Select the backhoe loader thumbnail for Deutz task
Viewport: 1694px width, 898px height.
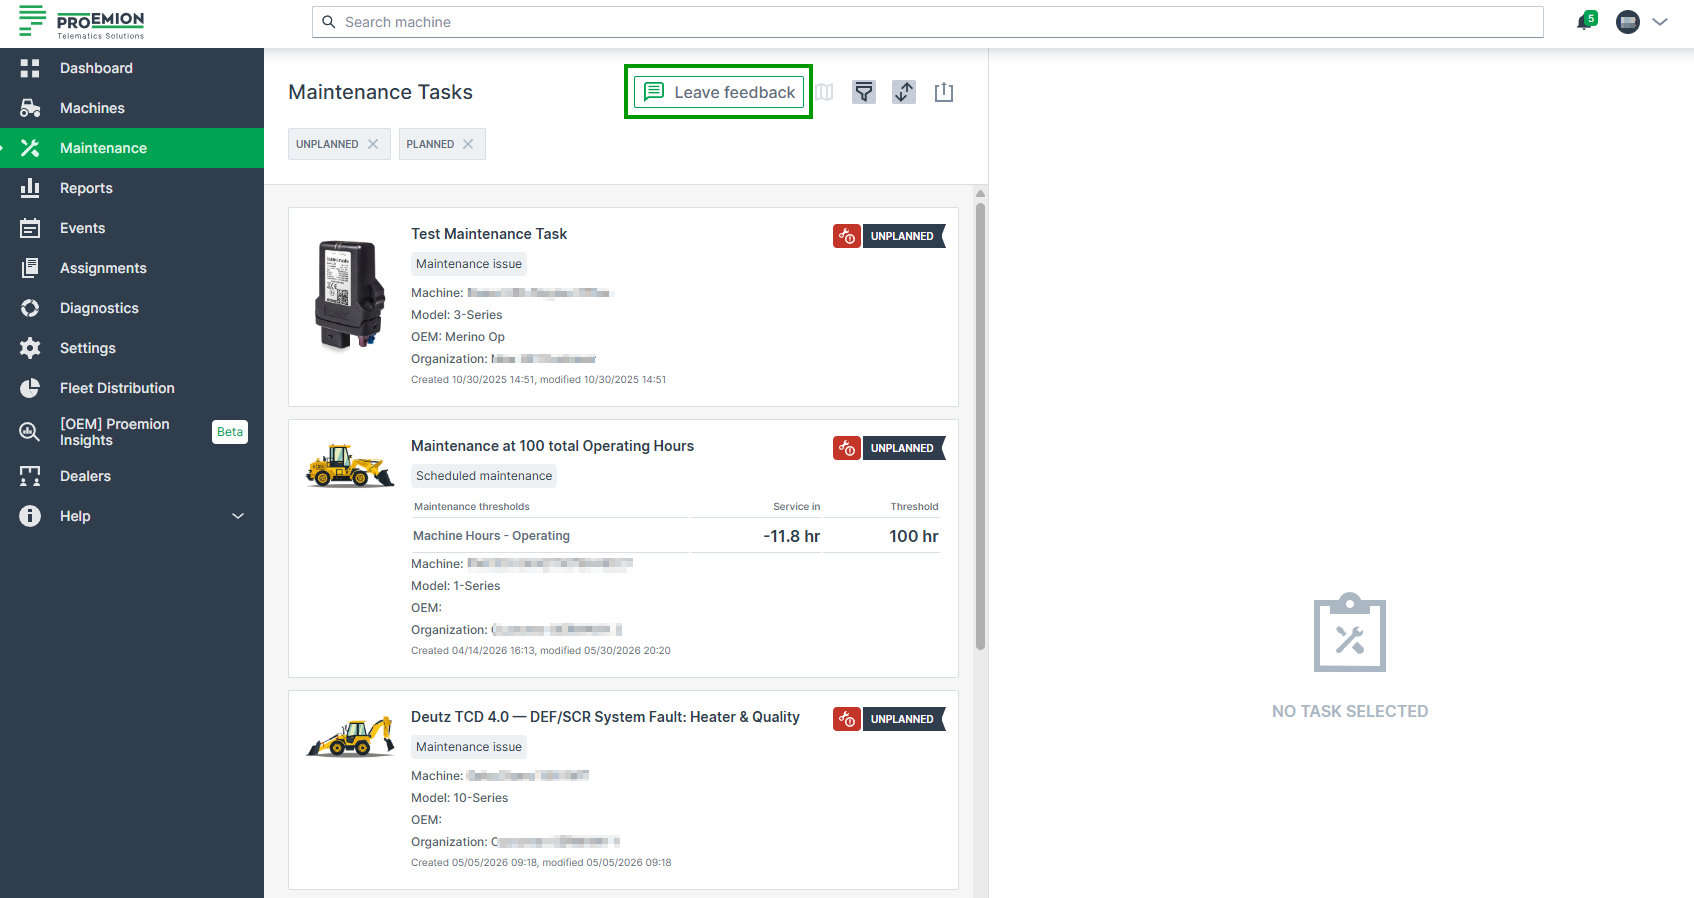click(x=350, y=736)
